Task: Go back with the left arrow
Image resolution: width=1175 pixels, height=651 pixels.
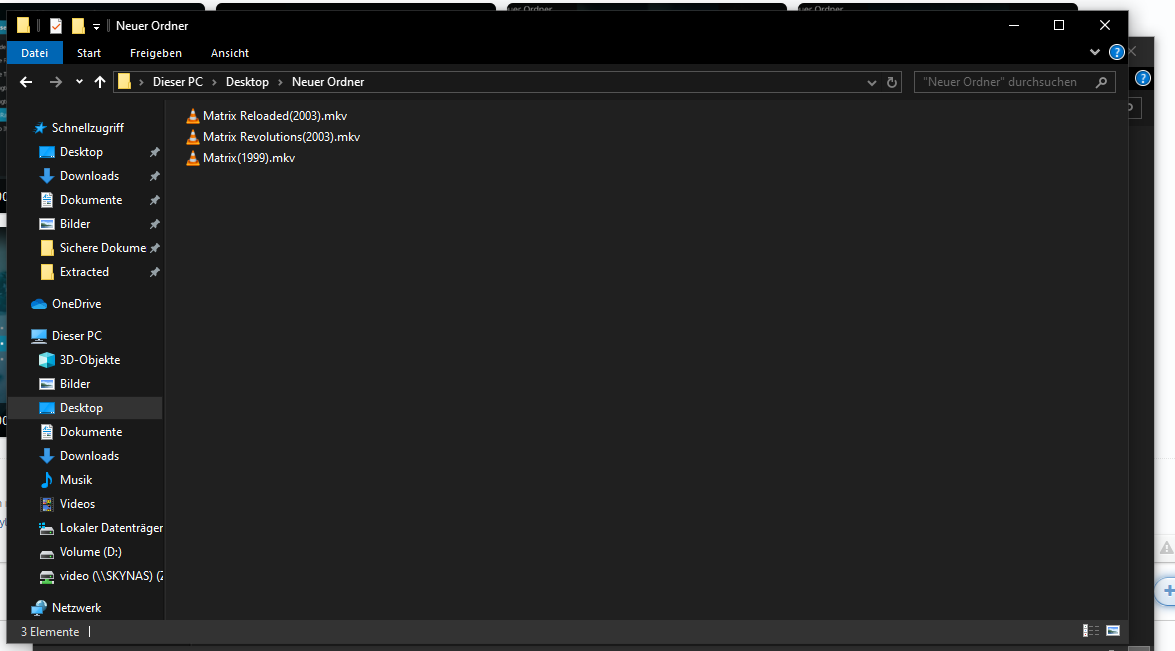Action: pyautogui.click(x=26, y=82)
